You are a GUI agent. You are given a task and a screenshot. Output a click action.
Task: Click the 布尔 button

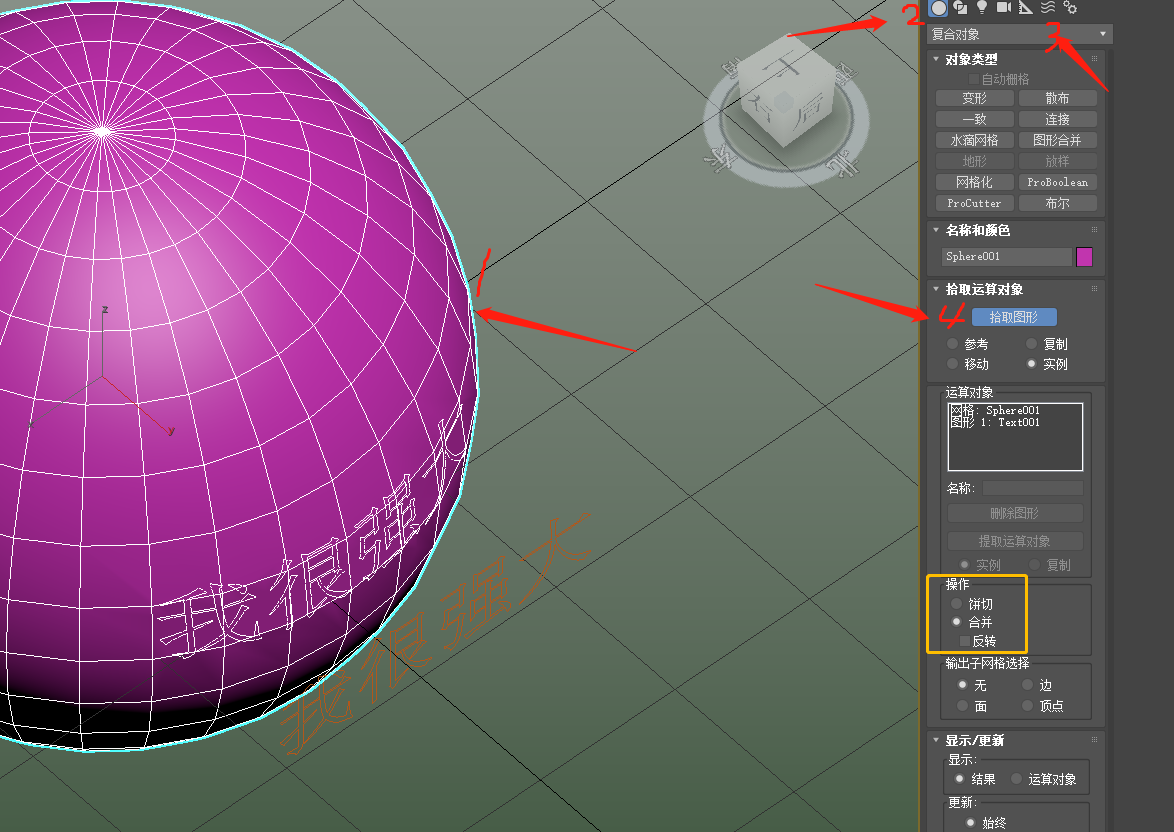(1058, 203)
